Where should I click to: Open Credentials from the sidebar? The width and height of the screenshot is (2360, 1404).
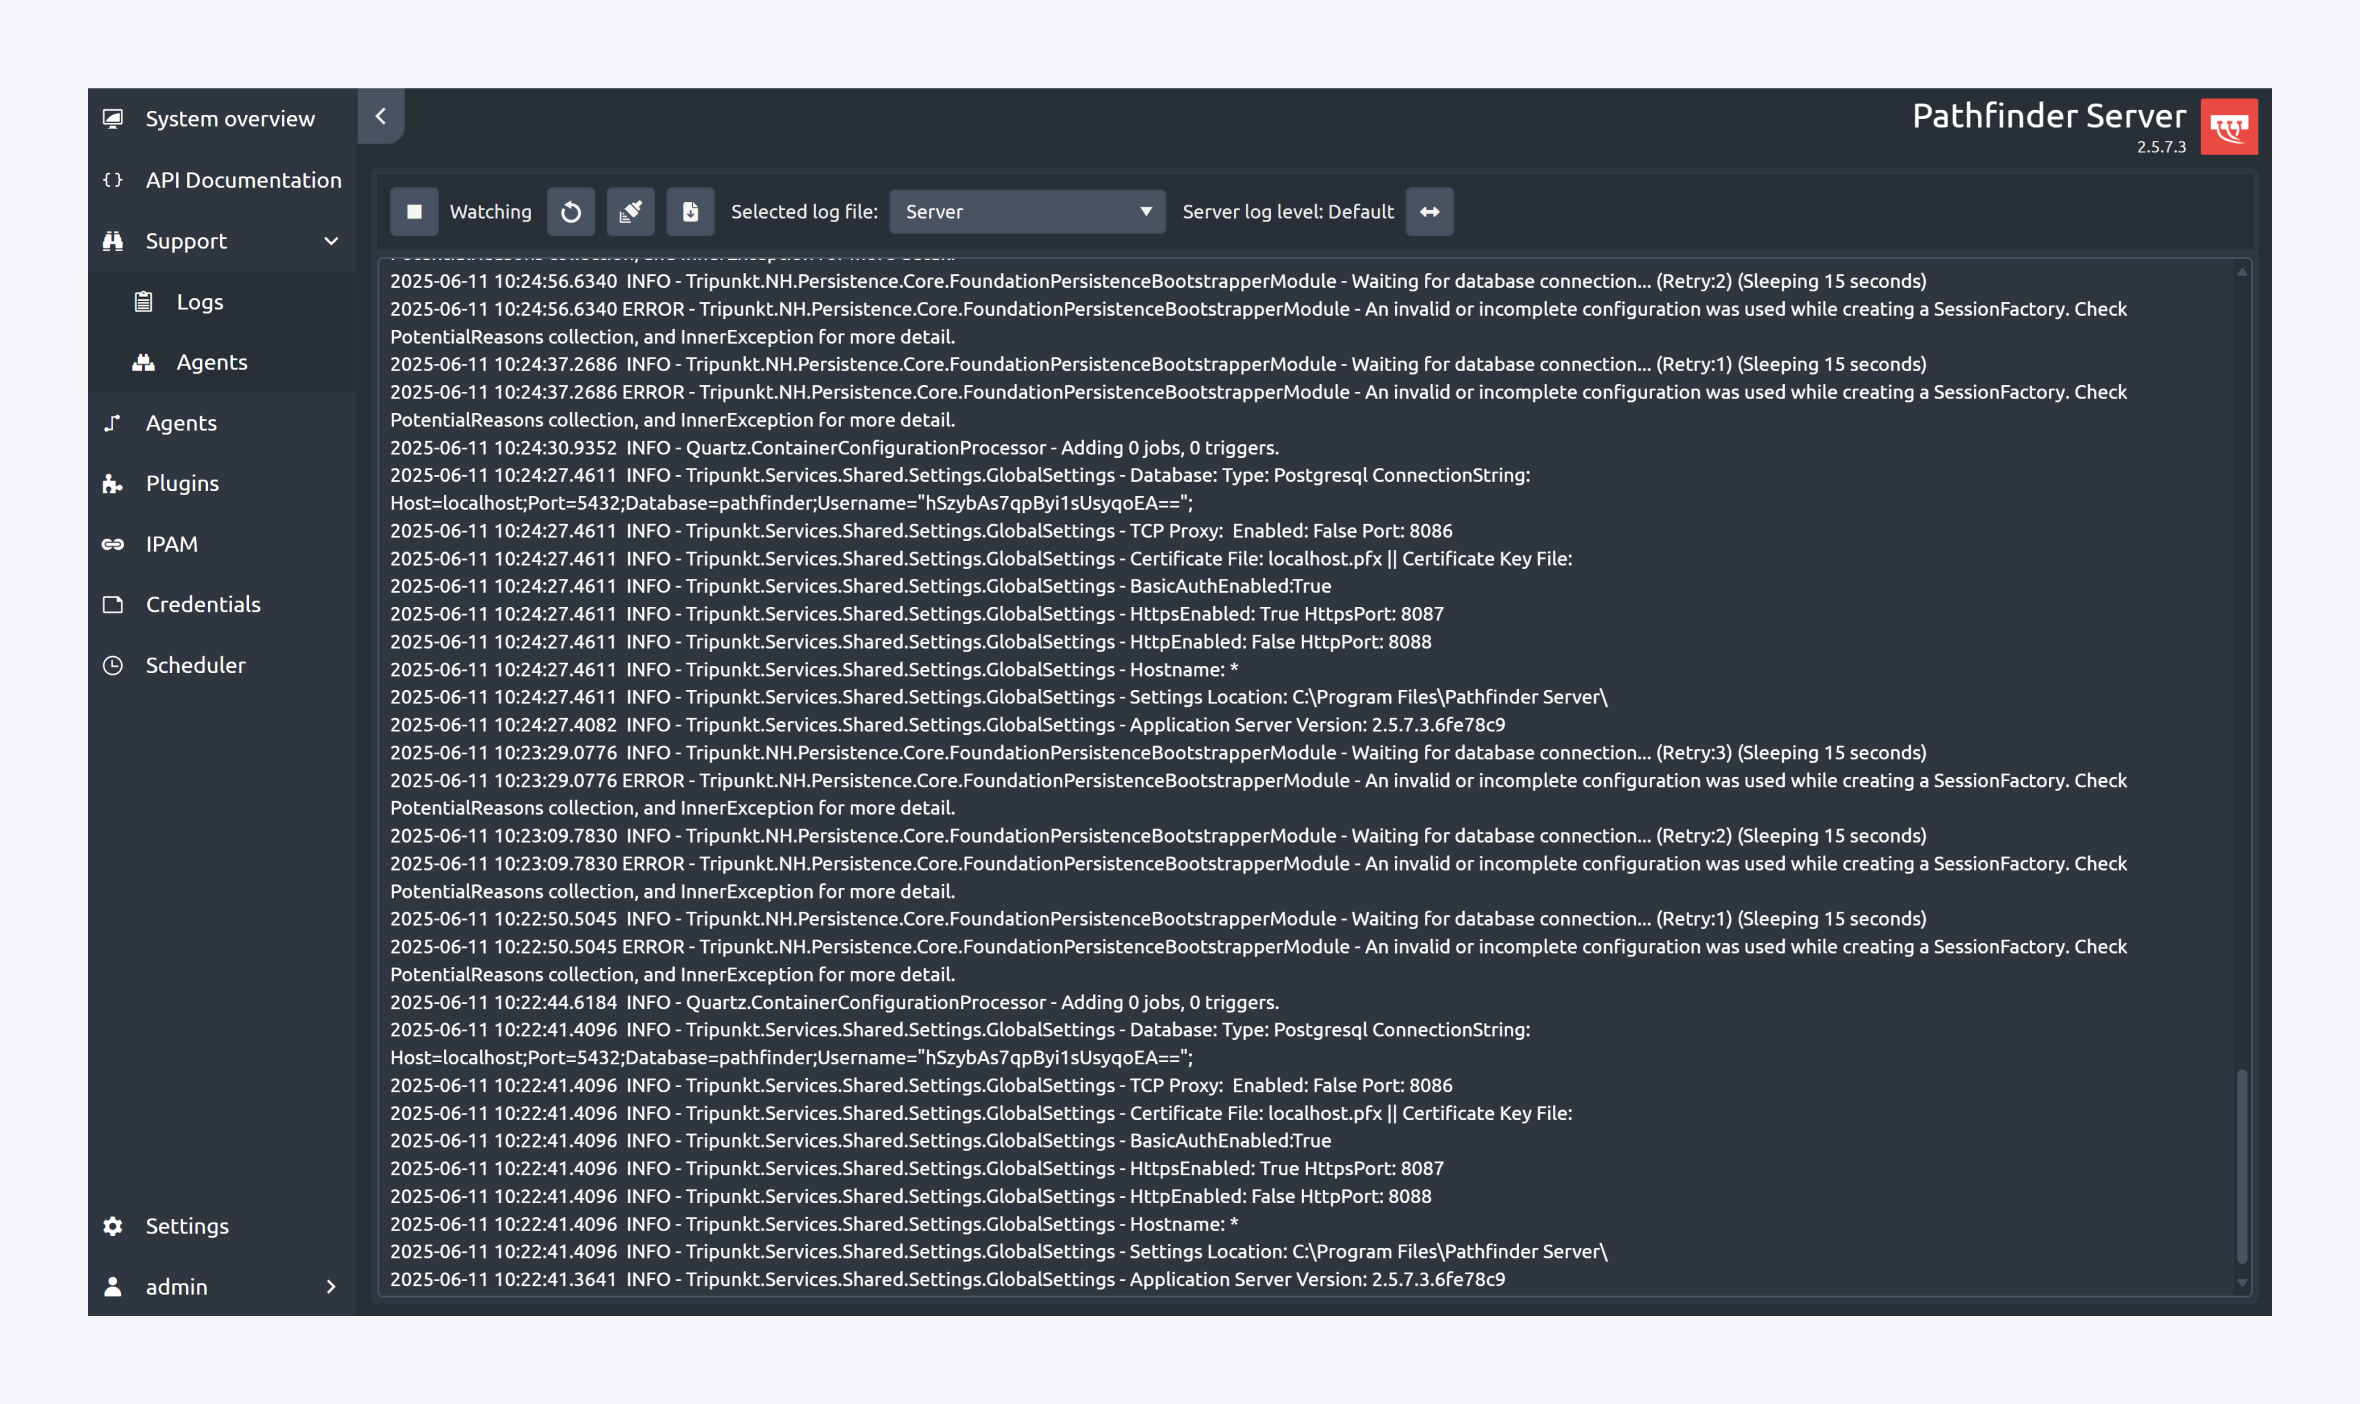point(203,604)
